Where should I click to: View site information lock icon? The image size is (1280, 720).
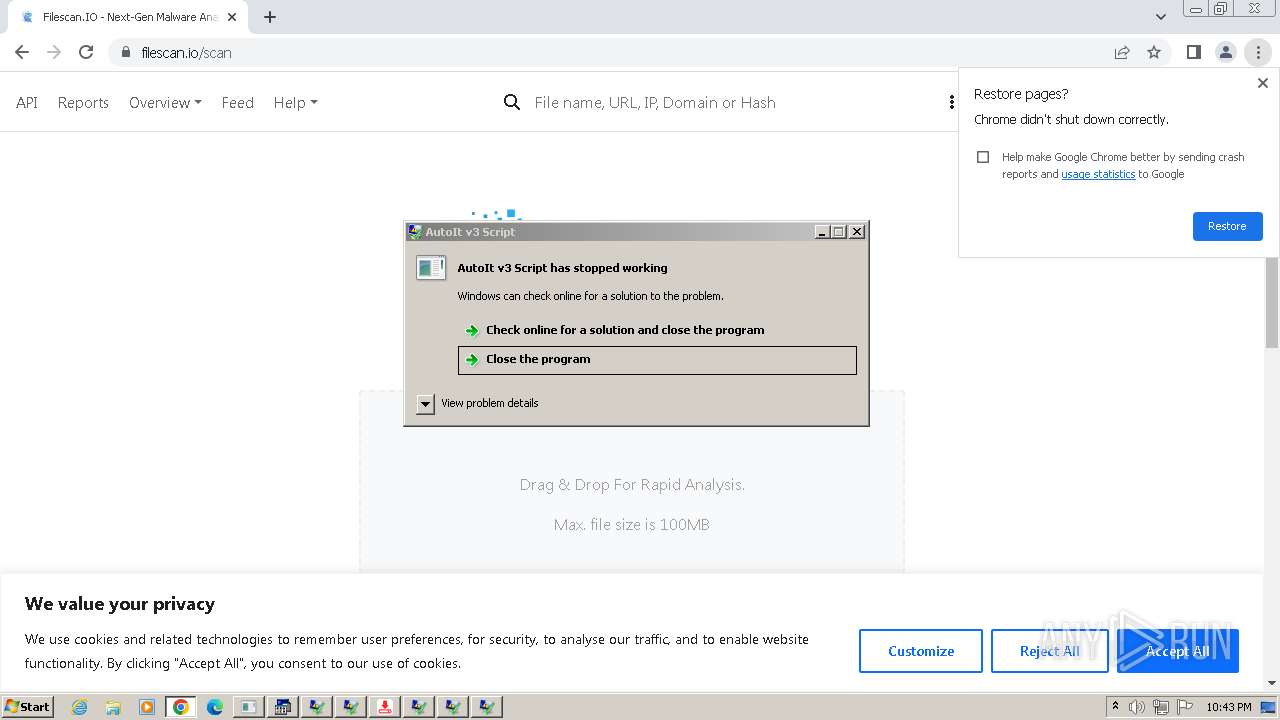pos(125,52)
